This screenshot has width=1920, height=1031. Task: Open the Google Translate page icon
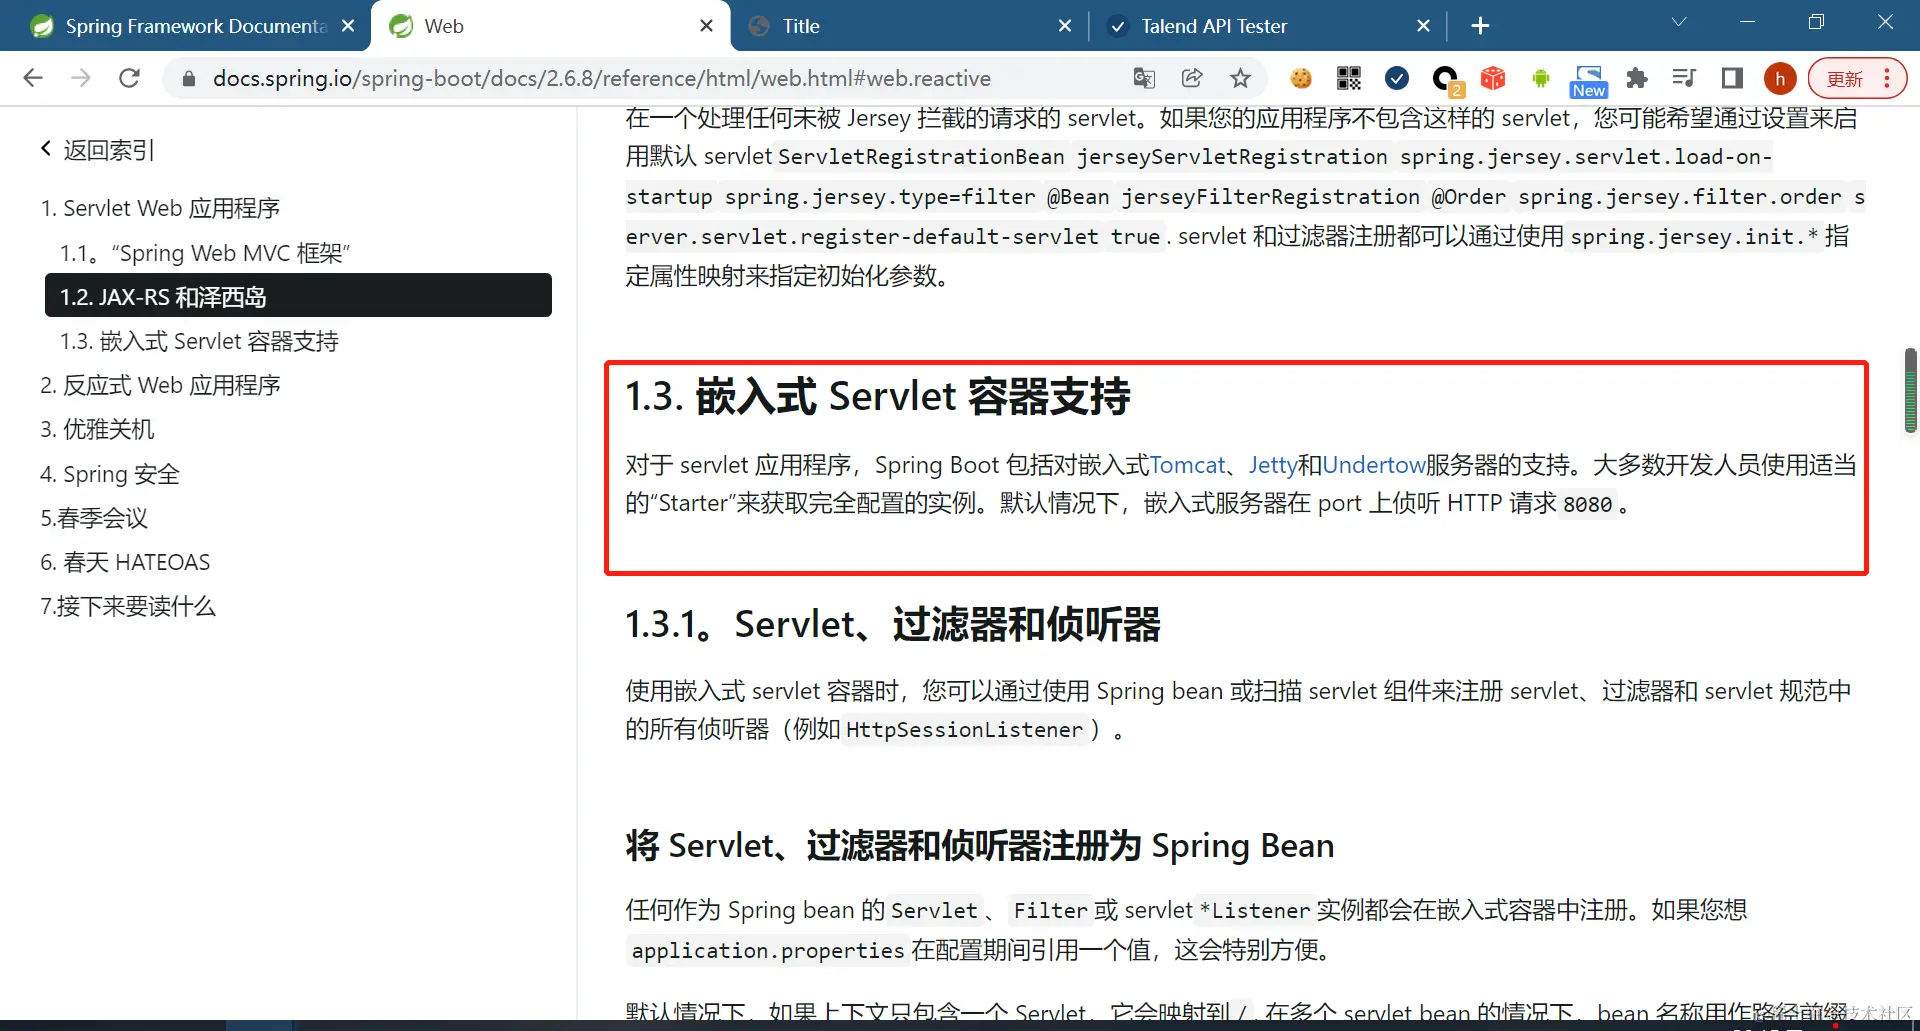click(x=1144, y=78)
